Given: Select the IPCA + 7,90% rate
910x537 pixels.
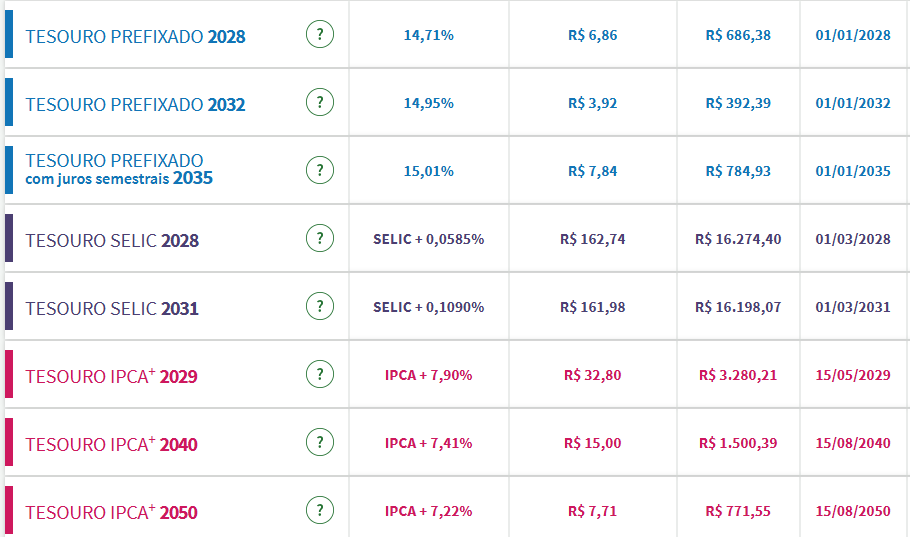Looking at the screenshot, I should 429,375.
